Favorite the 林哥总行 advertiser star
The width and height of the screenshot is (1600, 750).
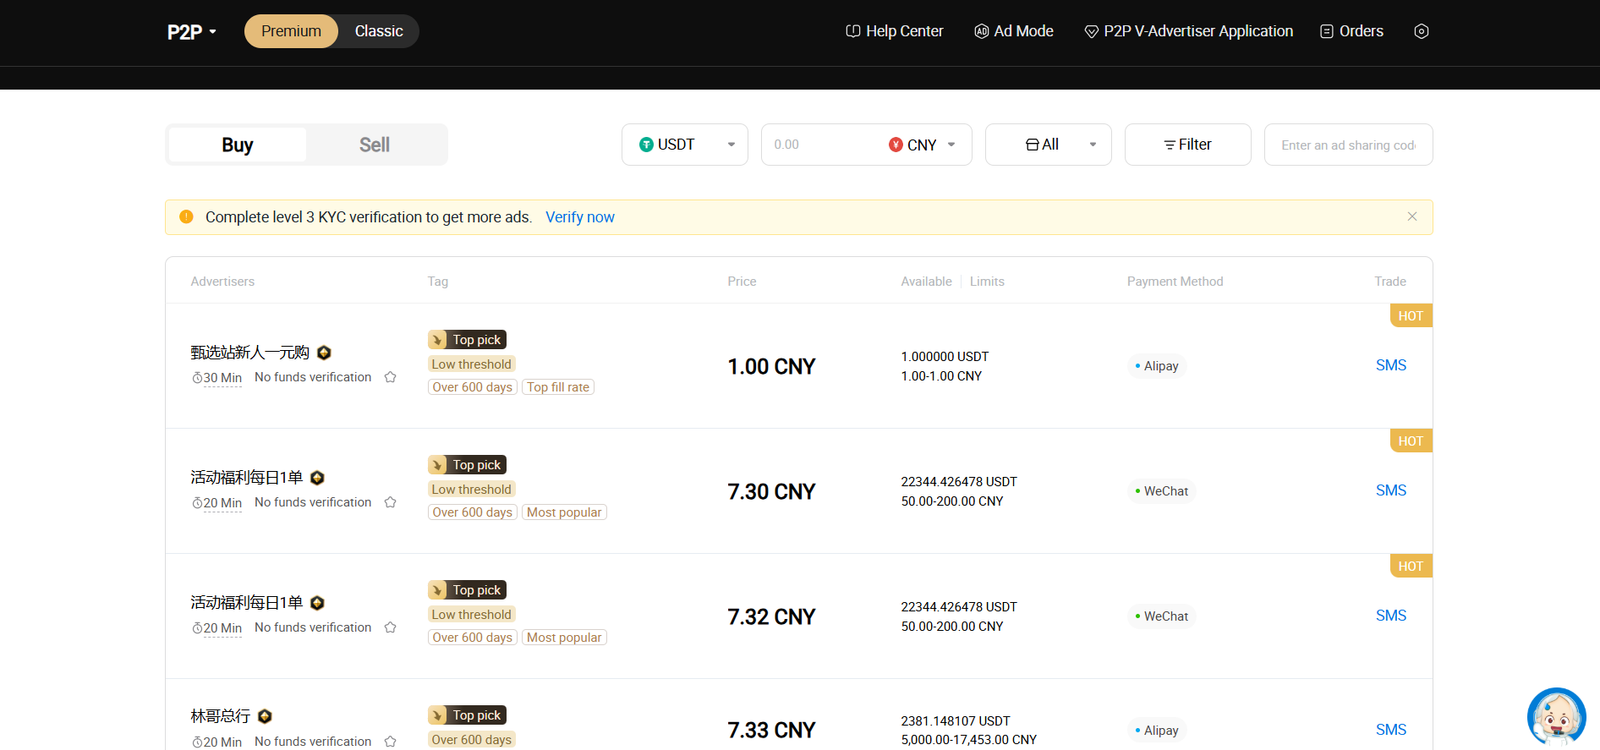(390, 741)
